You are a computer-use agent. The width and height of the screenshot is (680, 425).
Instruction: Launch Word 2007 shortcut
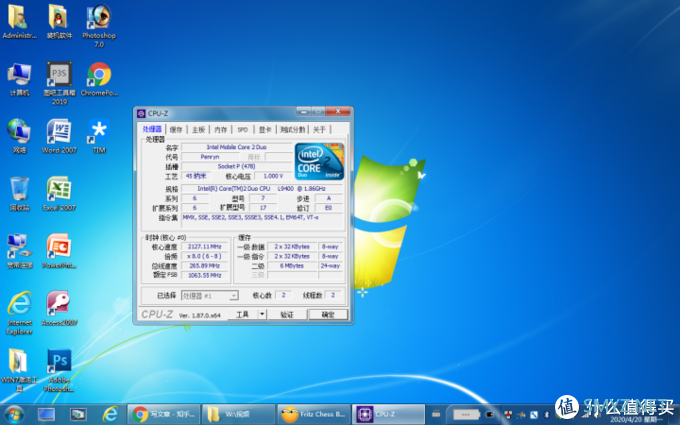(x=59, y=136)
